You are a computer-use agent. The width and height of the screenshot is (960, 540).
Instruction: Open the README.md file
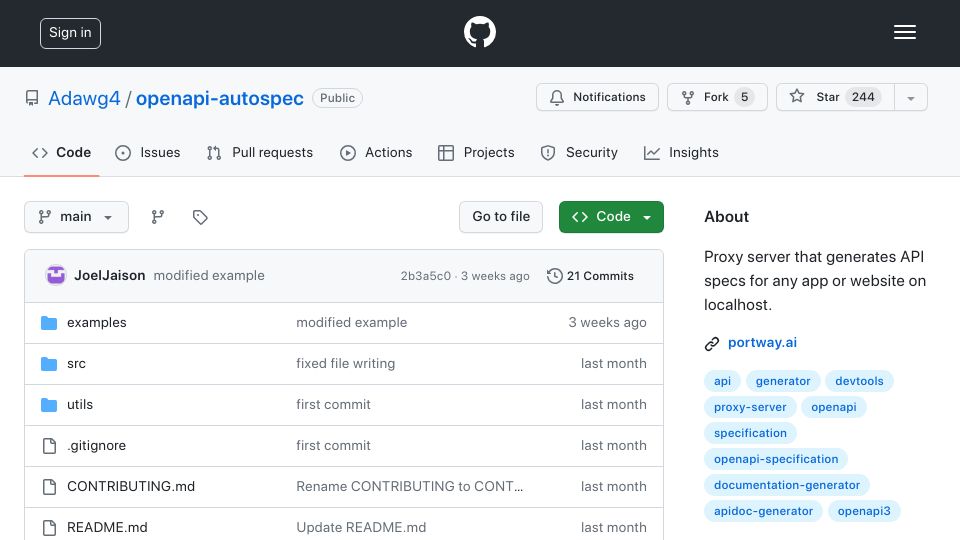pos(107,528)
